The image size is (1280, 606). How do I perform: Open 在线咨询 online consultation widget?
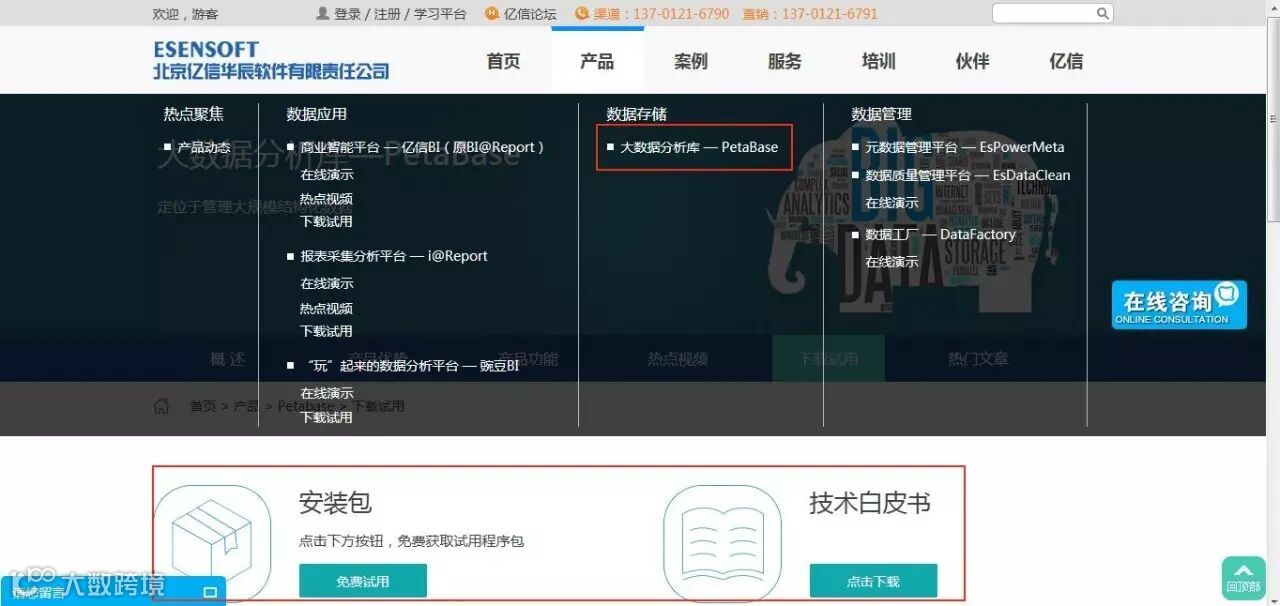(1179, 304)
